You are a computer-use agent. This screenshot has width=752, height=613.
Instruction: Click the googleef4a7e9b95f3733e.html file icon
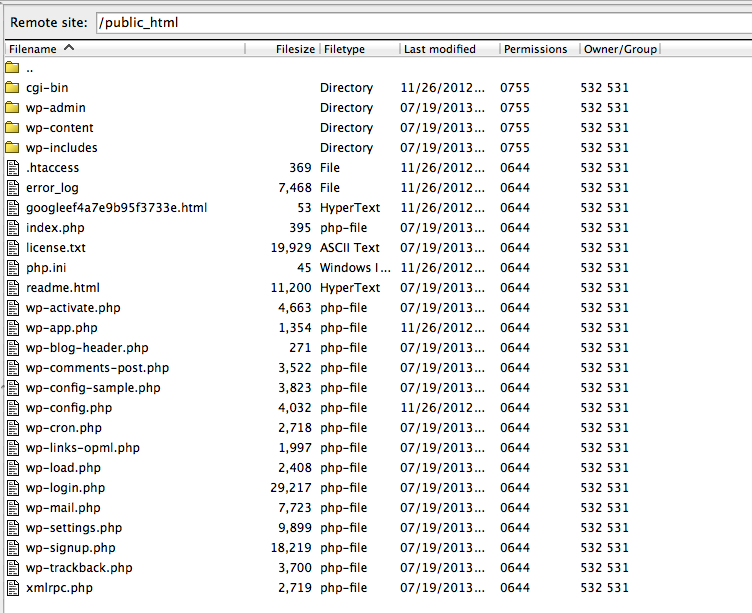(13, 208)
